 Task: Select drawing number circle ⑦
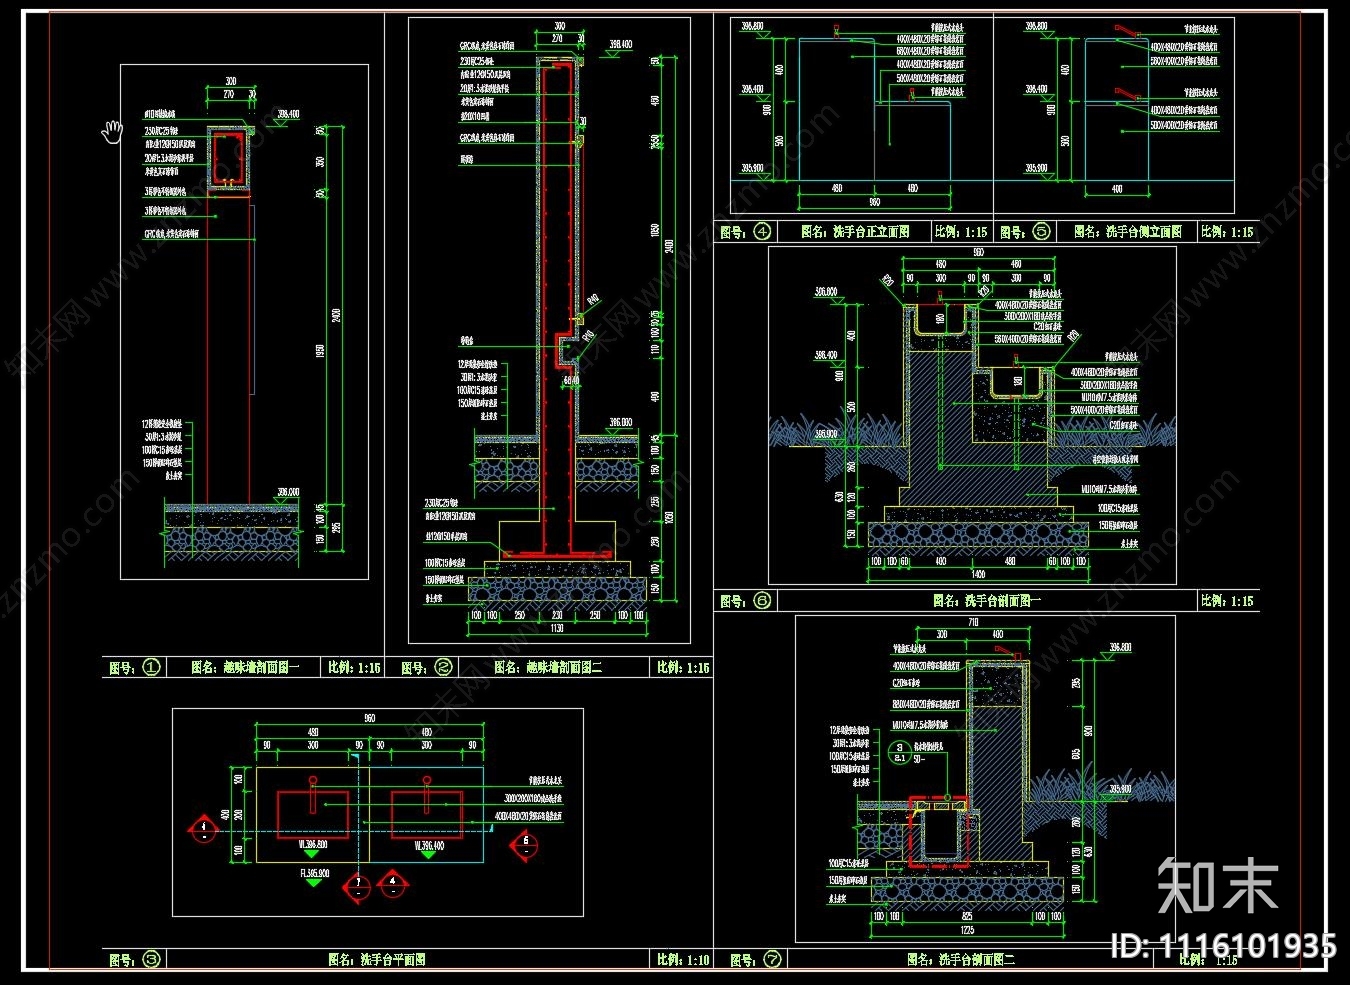(x=771, y=959)
